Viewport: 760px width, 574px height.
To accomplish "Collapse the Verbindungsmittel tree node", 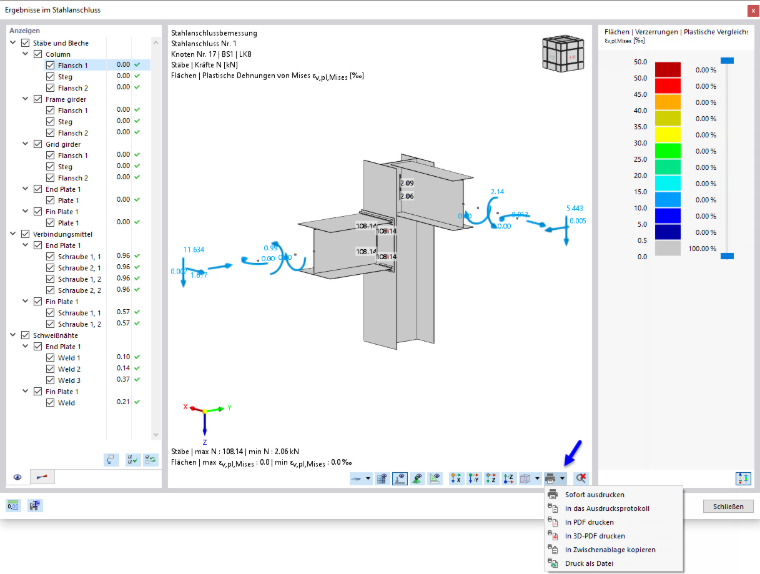I will (13, 234).
